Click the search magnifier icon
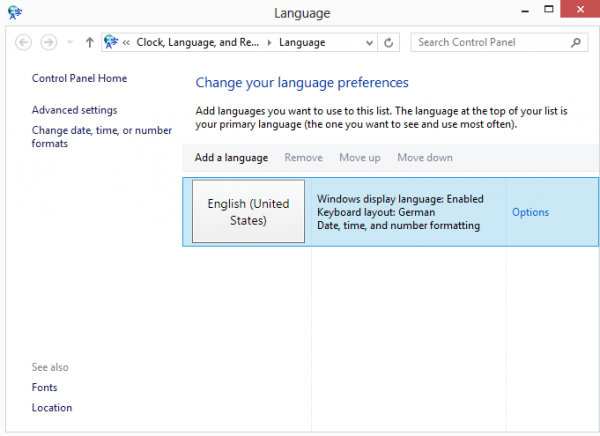The image size is (600, 436). point(576,42)
